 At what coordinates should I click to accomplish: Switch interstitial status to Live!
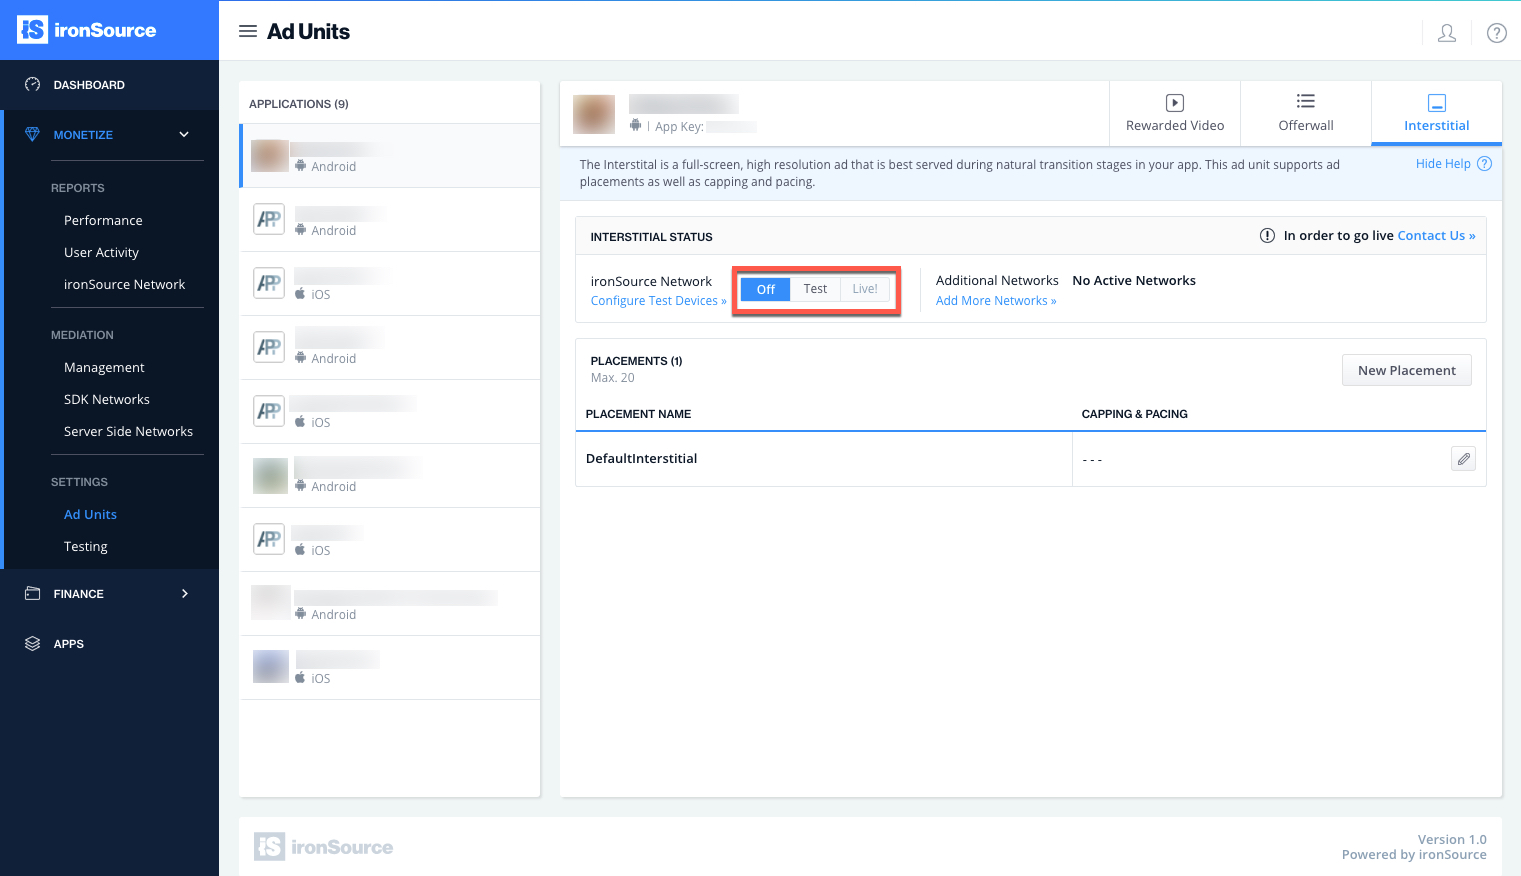click(x=864, y=288)
